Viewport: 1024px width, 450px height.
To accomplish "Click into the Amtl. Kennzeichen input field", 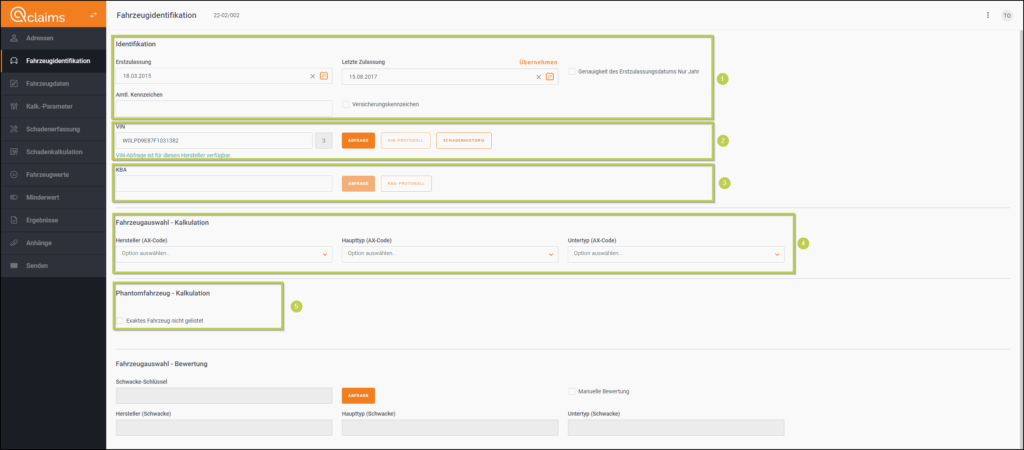I will pyautogui.click(x=223, y=108).
